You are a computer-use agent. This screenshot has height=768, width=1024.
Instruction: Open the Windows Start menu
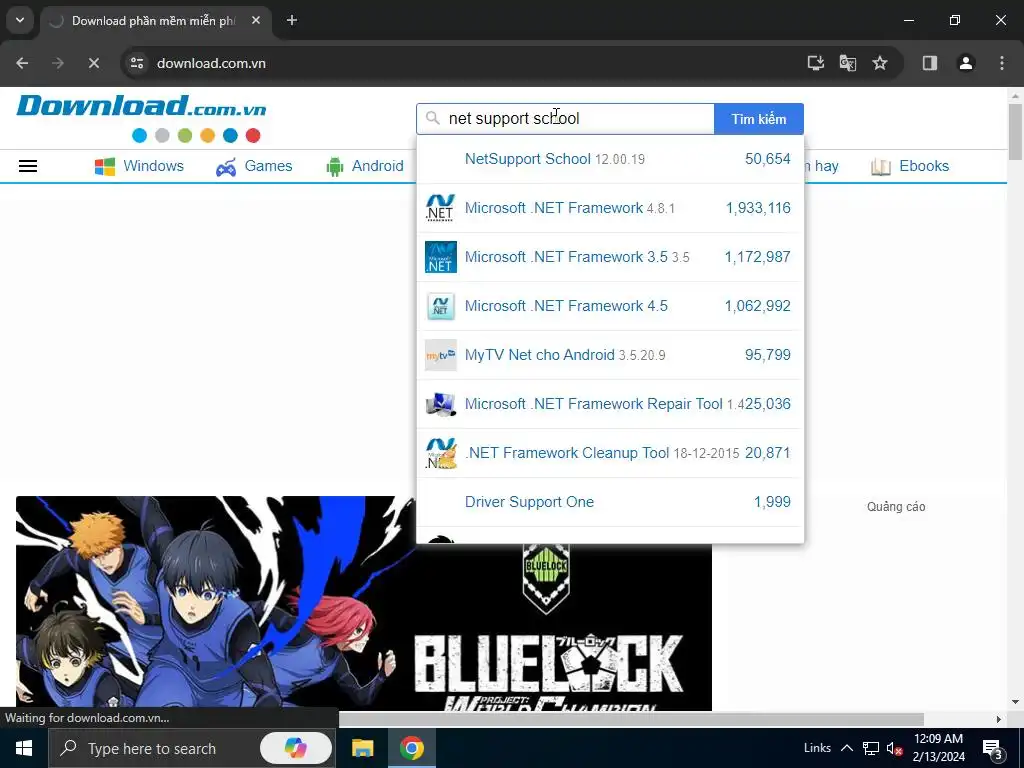(x=24, y=748)
